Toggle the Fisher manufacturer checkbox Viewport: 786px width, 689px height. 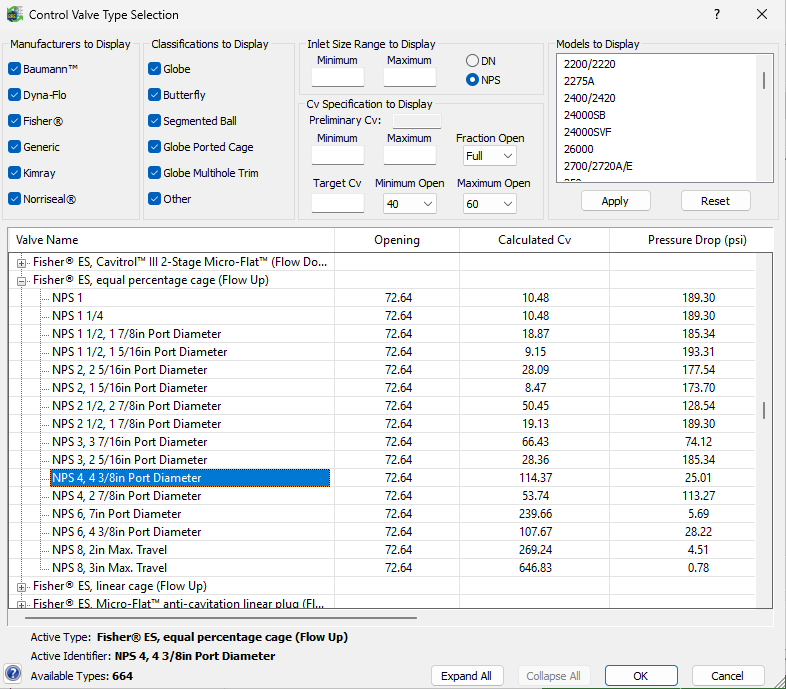pyautogui.click(x=15, y=121)
